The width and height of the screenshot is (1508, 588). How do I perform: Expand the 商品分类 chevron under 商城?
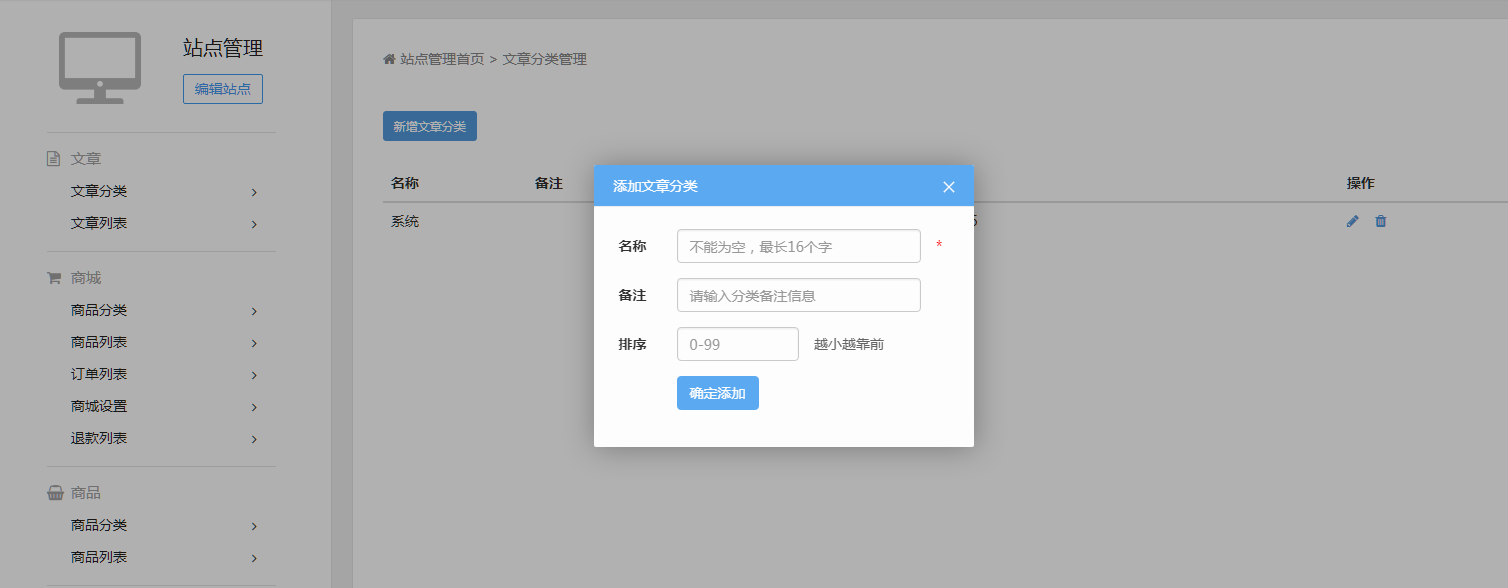(253, 311)
